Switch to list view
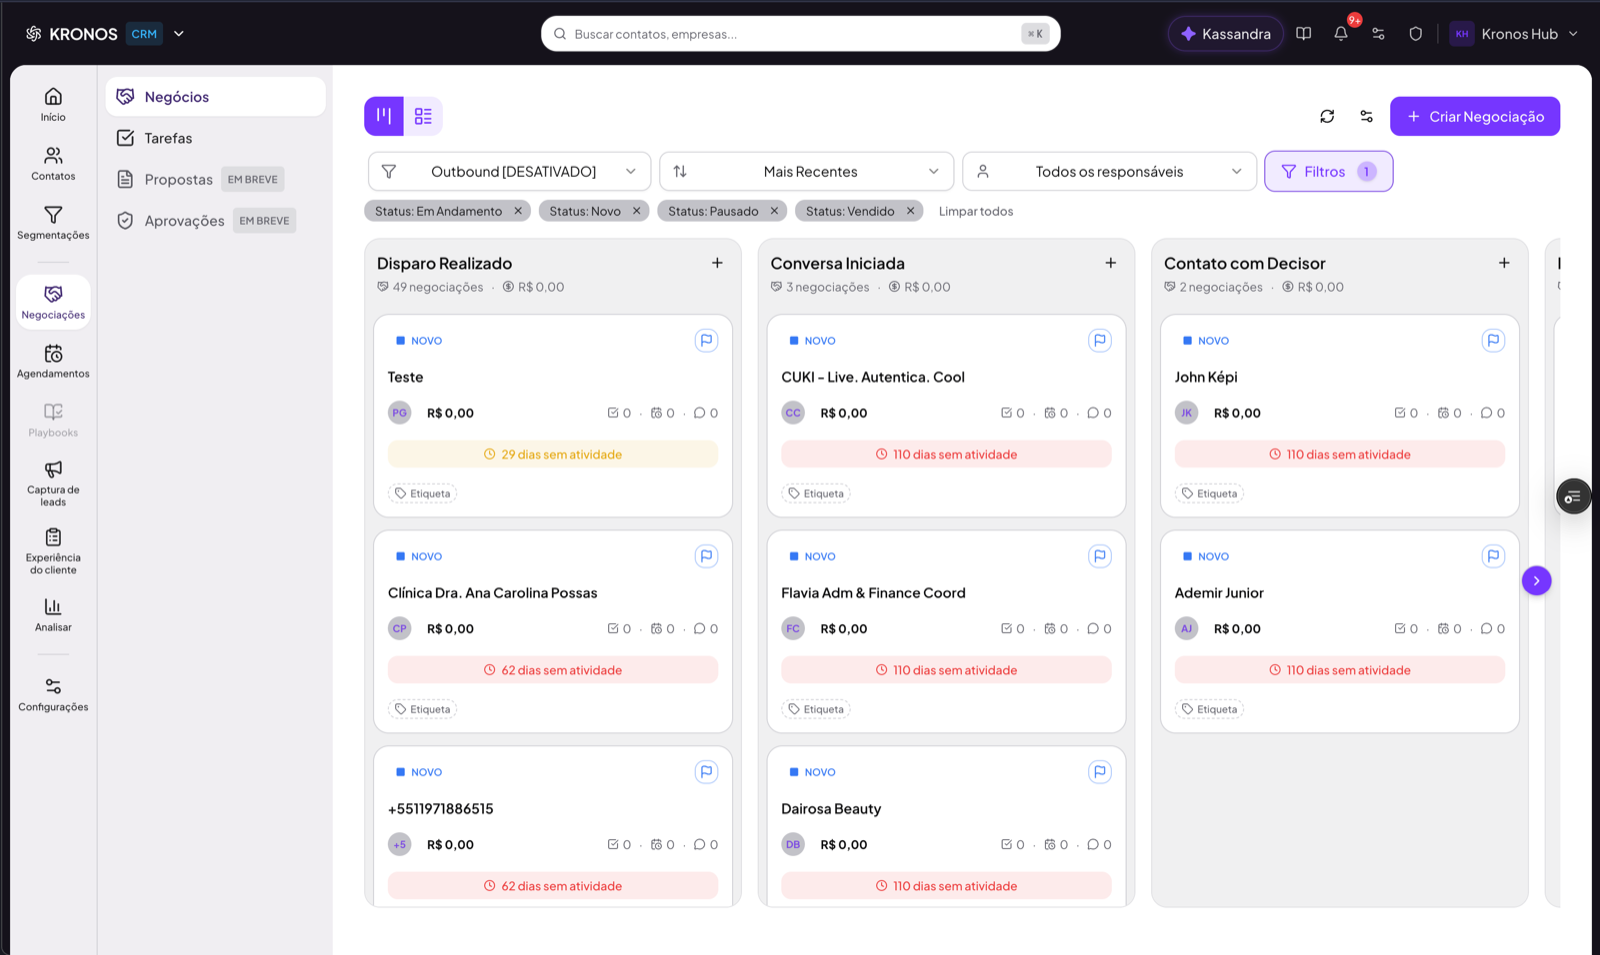The image size is (1600, 955). point(423,116)
